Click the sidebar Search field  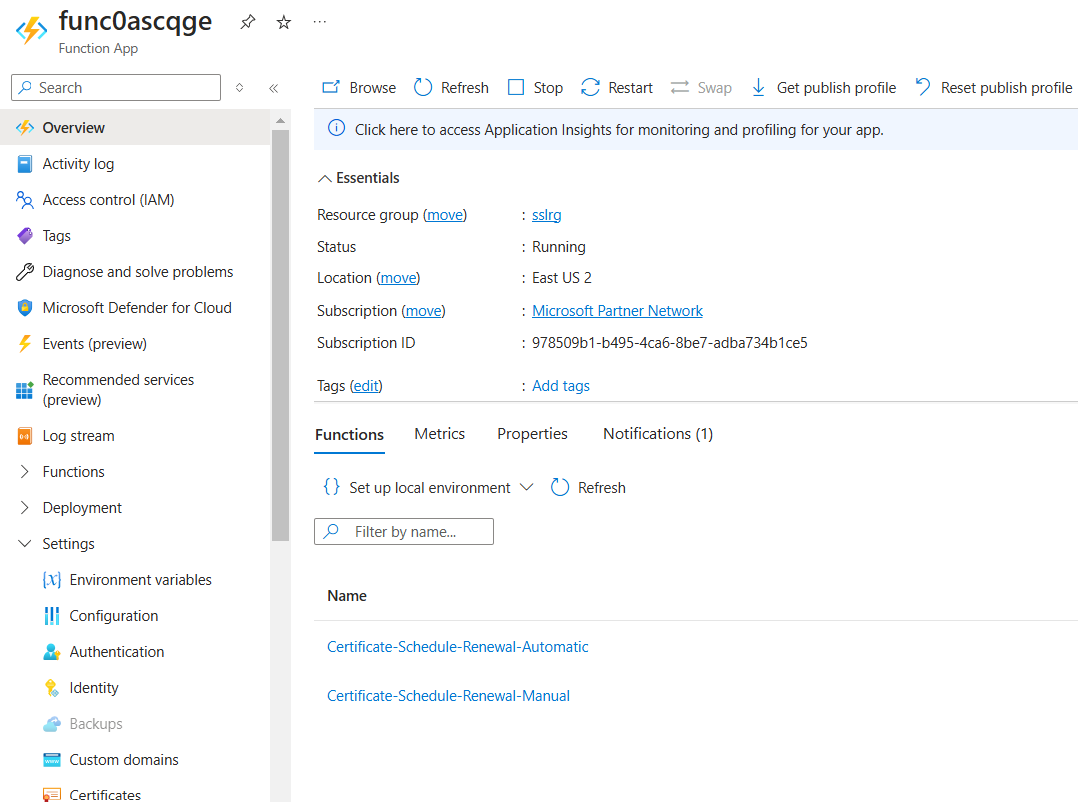[116, 87]
